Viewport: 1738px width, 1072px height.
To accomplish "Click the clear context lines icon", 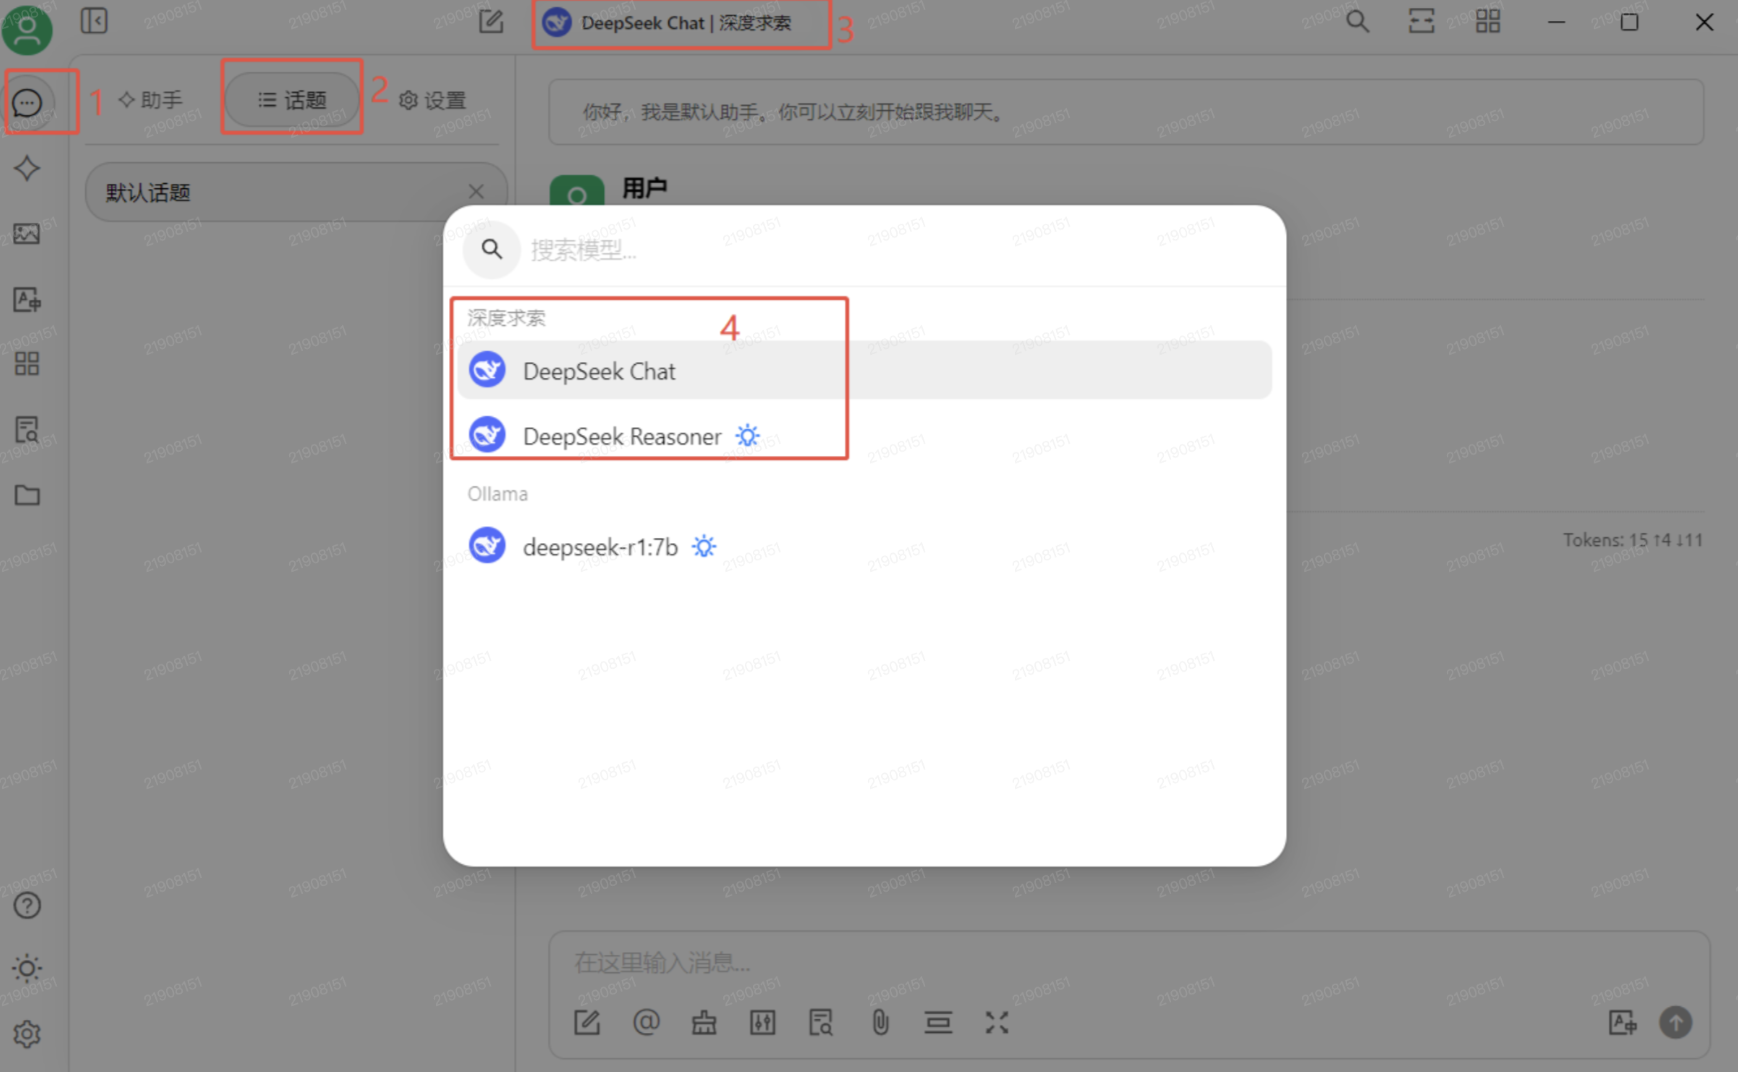I will [938, 1022].
